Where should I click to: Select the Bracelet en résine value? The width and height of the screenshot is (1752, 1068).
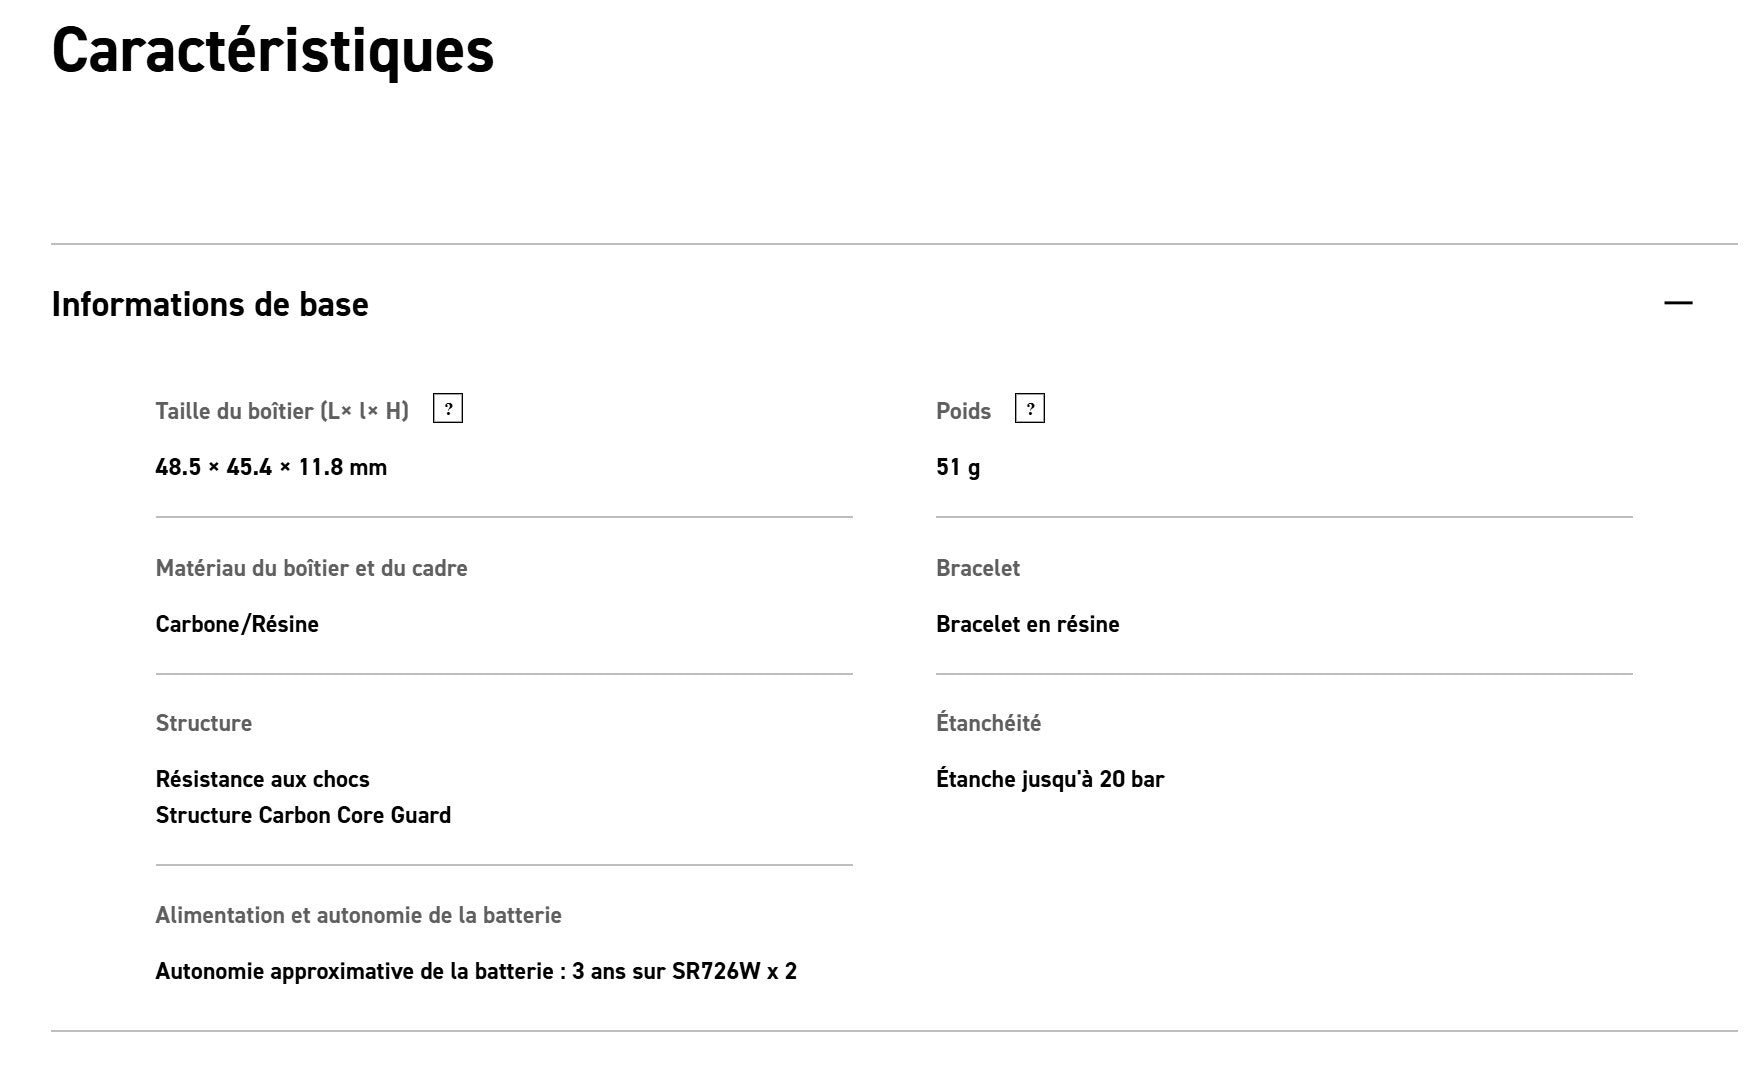tap(1027, 624)
